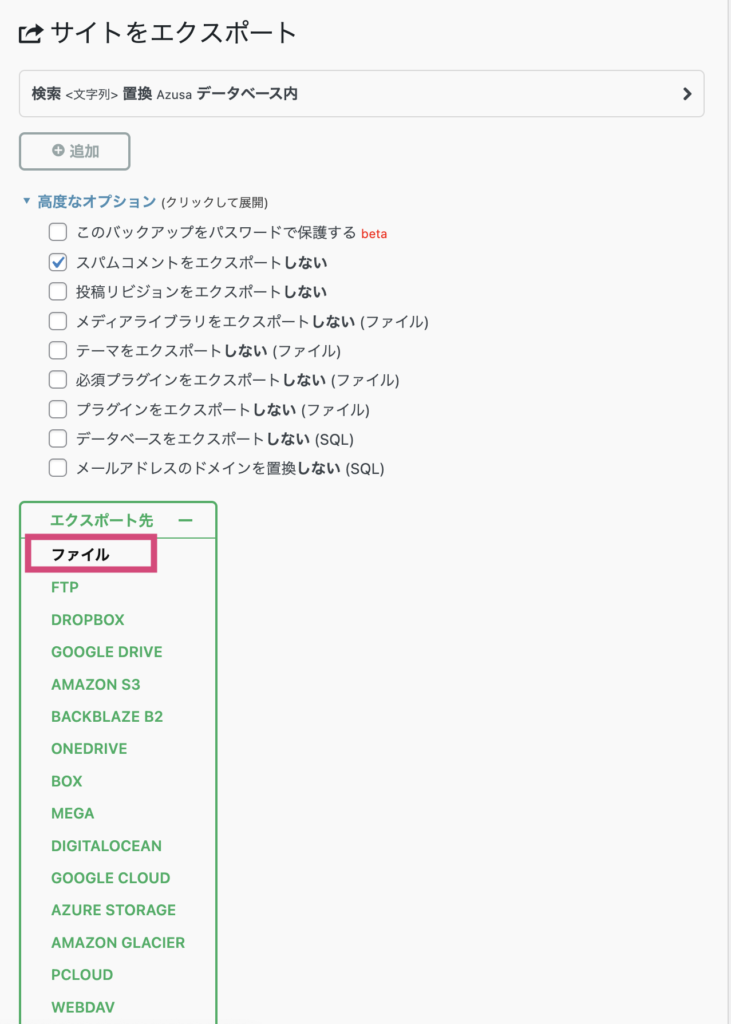Expand the 検索 置換 database panel

[361, 94]
